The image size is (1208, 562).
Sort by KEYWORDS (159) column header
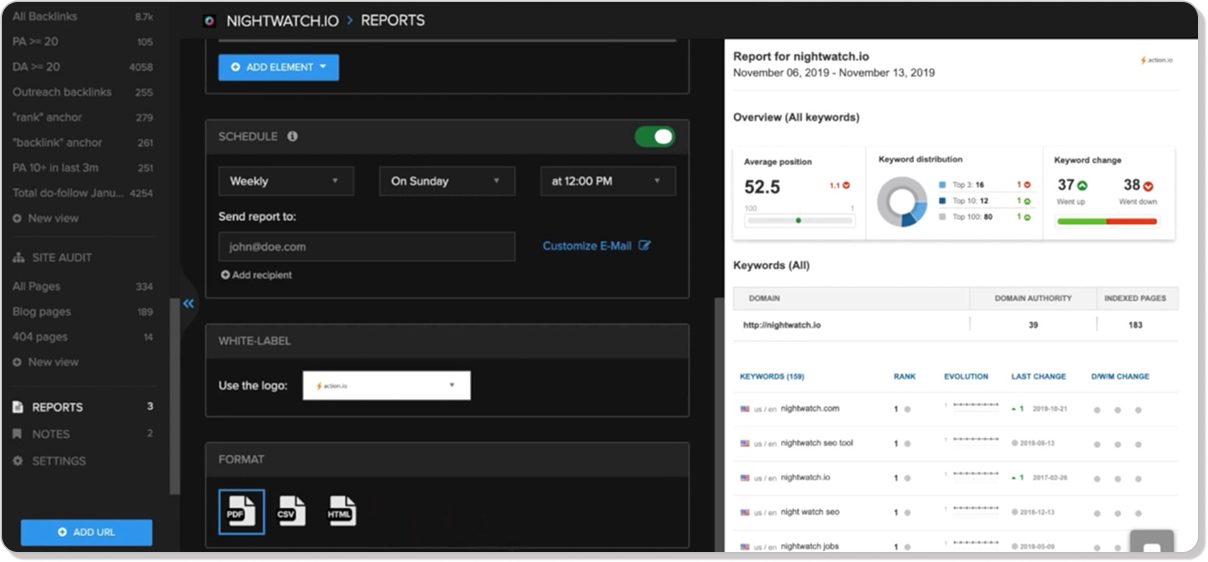pyautogui.click(x=772, y=377)
